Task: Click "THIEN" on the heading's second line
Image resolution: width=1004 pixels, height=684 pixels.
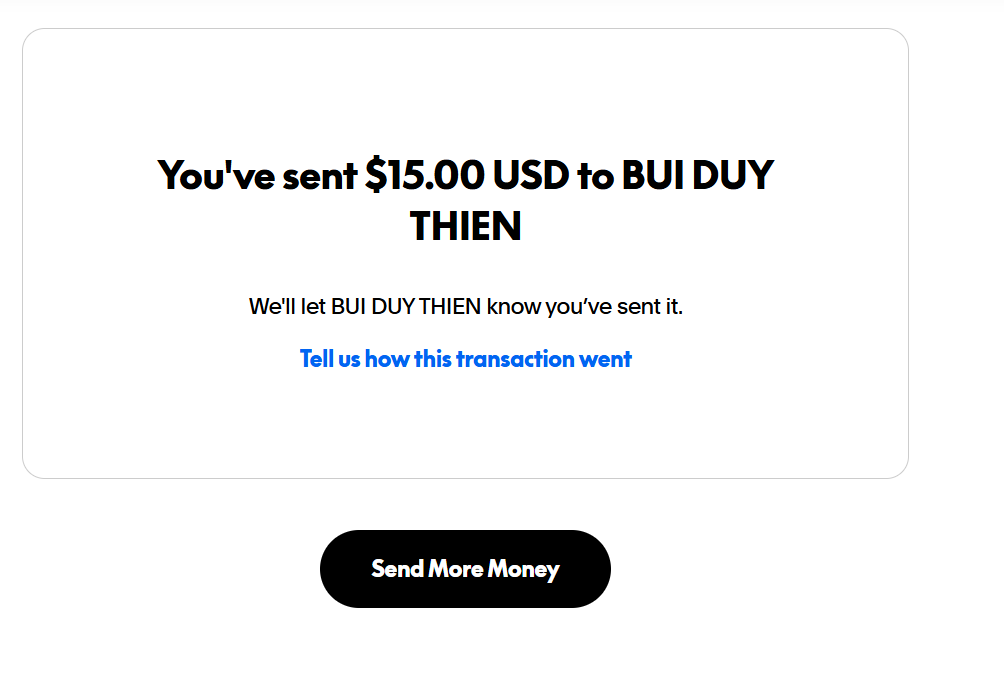Action: pos(466,227)
